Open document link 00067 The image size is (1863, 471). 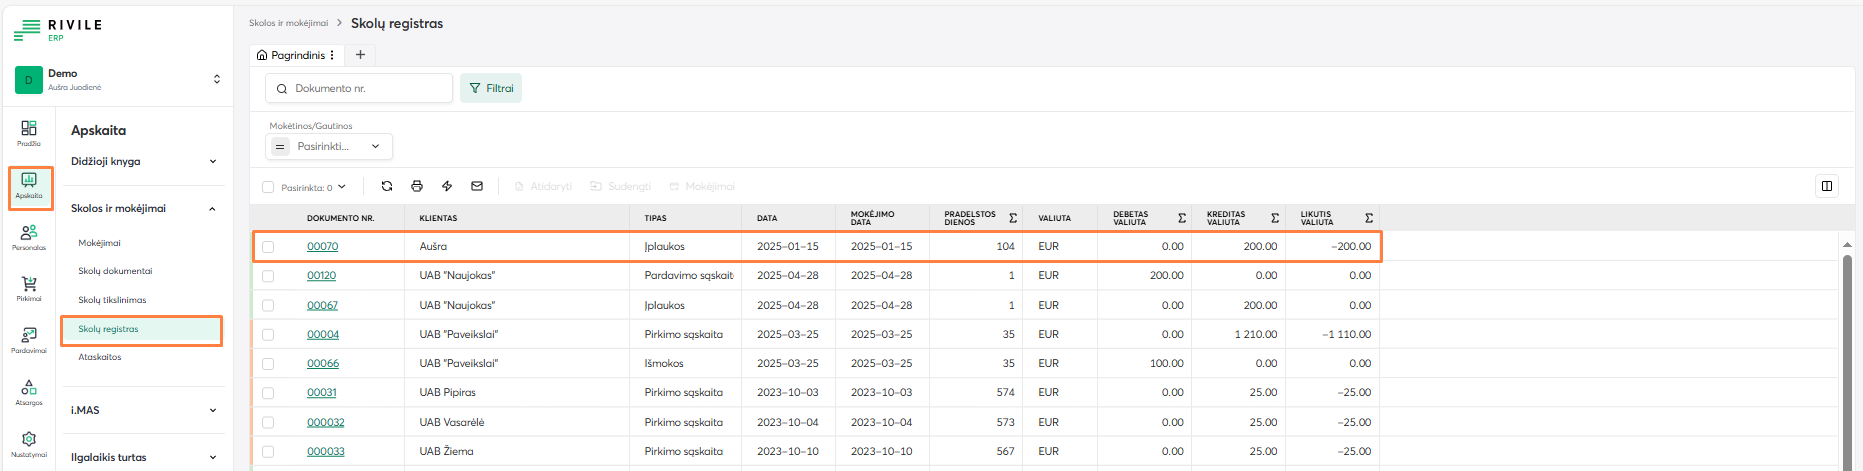coord(322,306)
